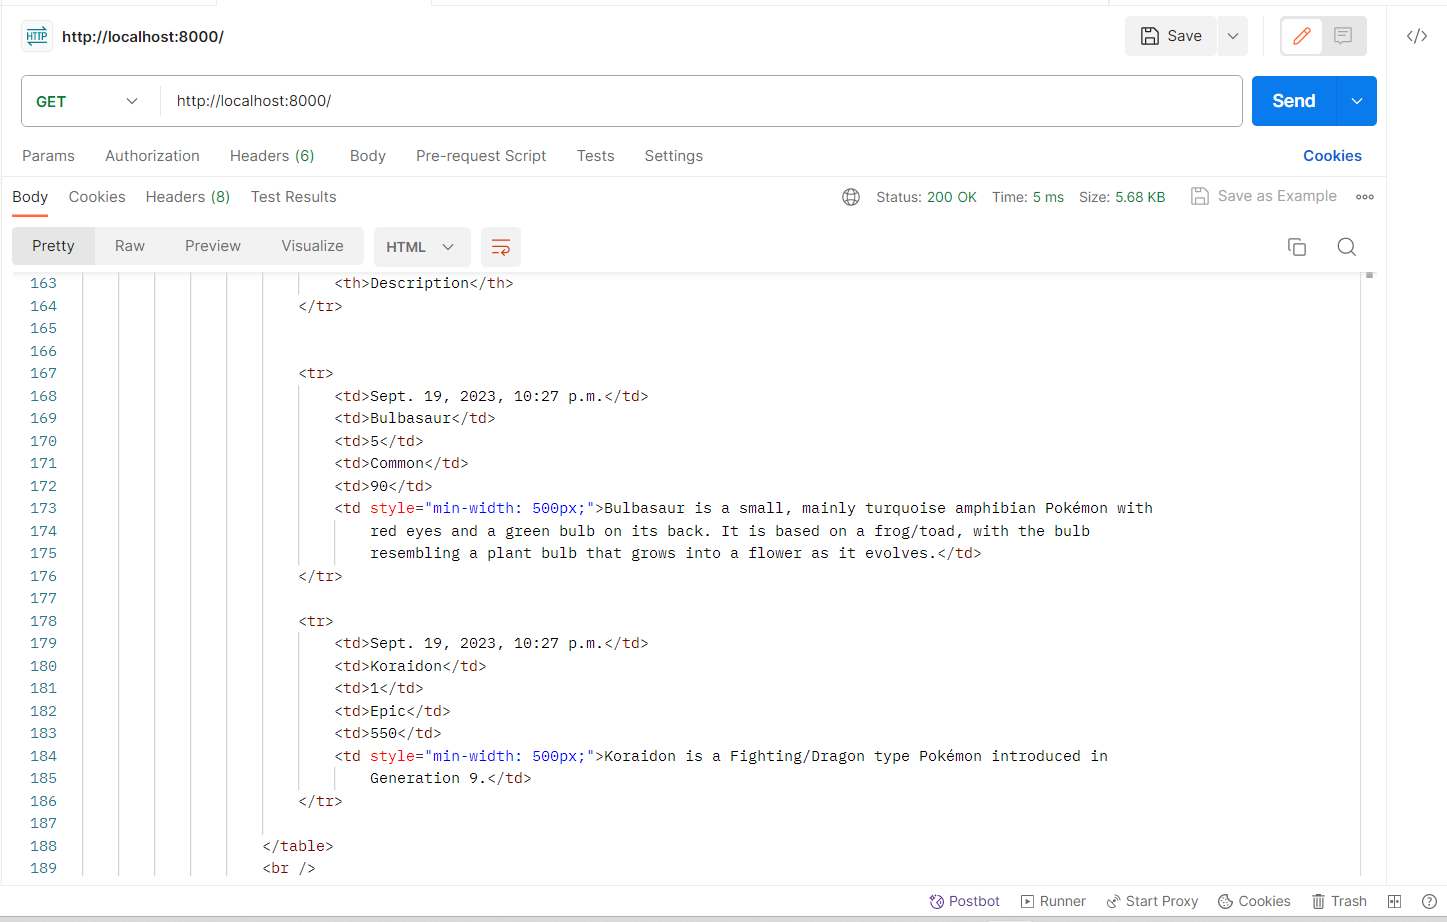
Task: Click the Koraidon table cell text
Action: pos(406,666)
